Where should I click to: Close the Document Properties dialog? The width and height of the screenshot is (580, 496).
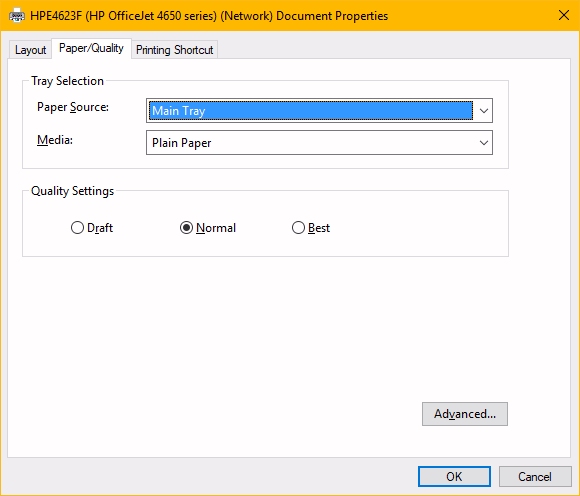[x=564, y=16]
